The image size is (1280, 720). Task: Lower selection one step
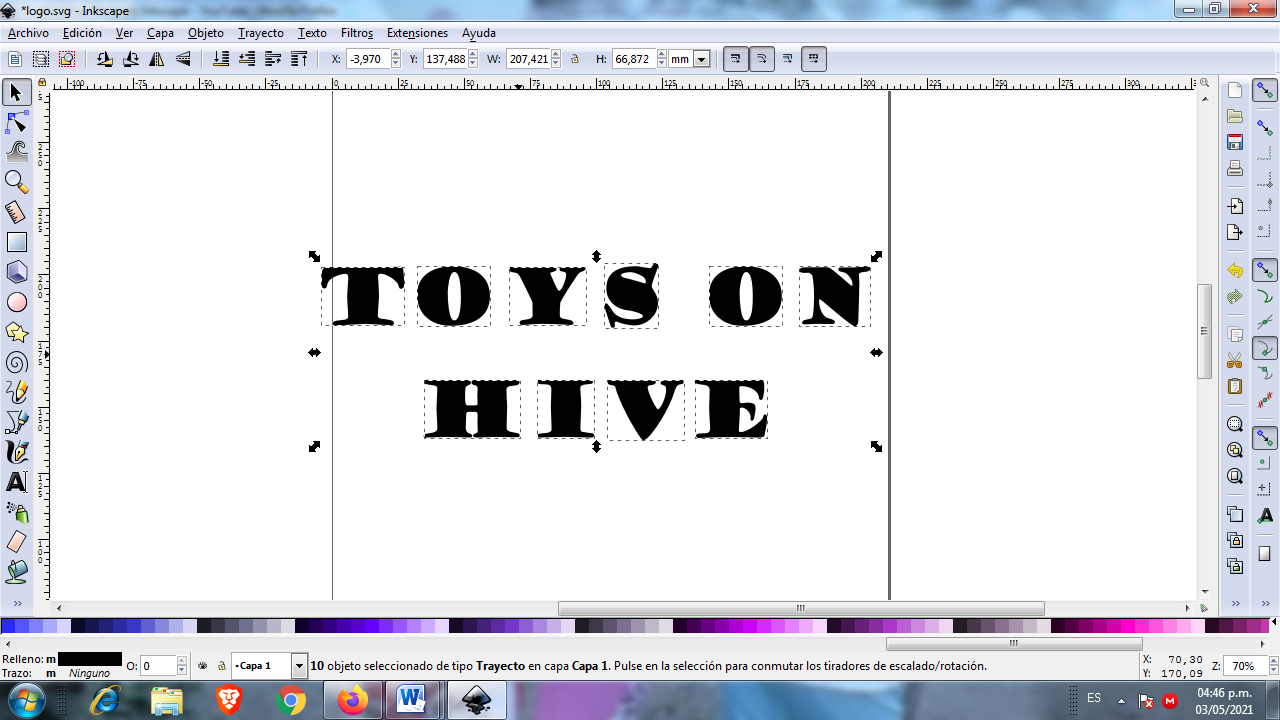tap(247, 60)
